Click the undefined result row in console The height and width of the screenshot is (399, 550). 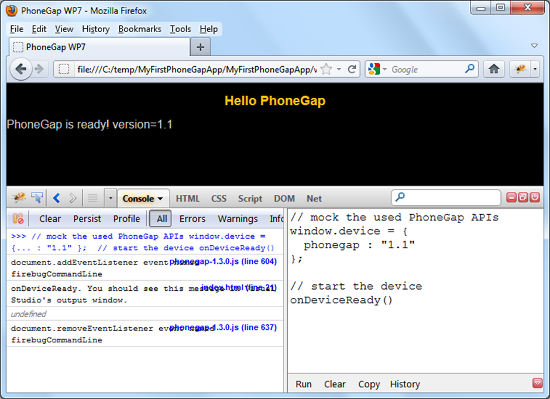pyautogui.click(x=145, y=314)
